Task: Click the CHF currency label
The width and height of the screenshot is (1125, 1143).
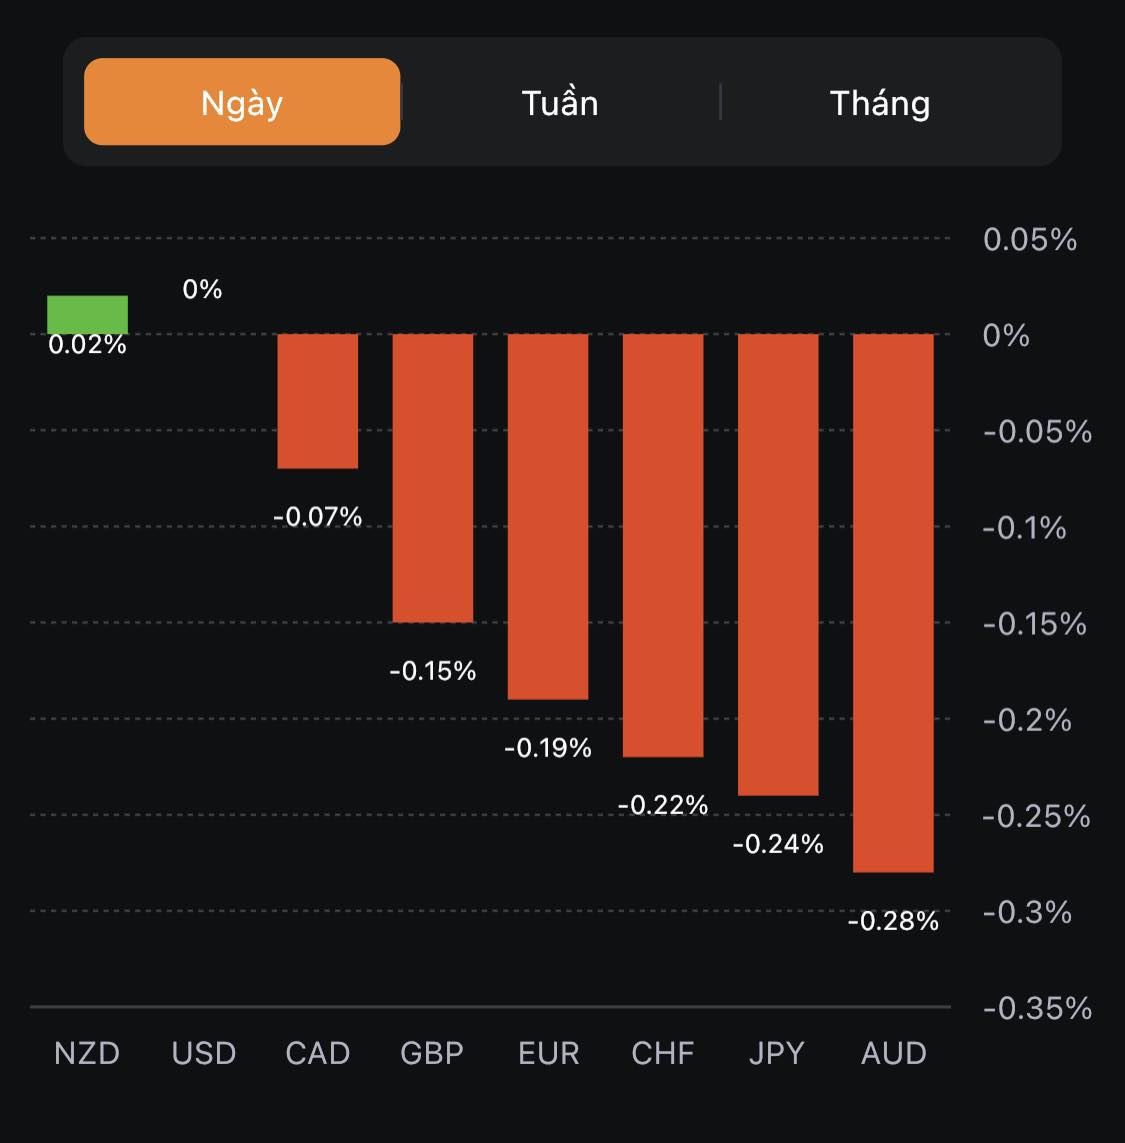Action: [663, 1053]
